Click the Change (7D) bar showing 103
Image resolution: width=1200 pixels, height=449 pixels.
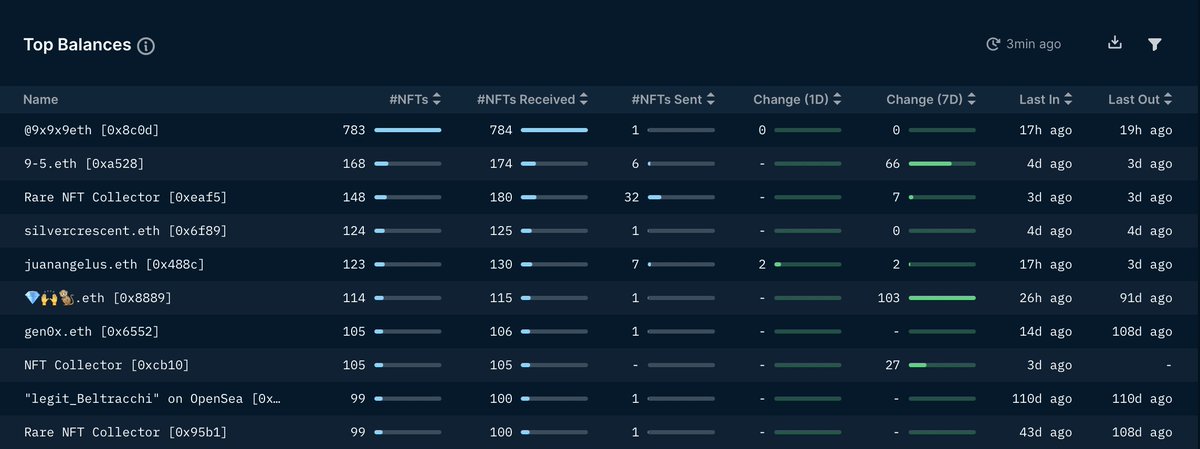pyautogui.click(x=941, y=298)
